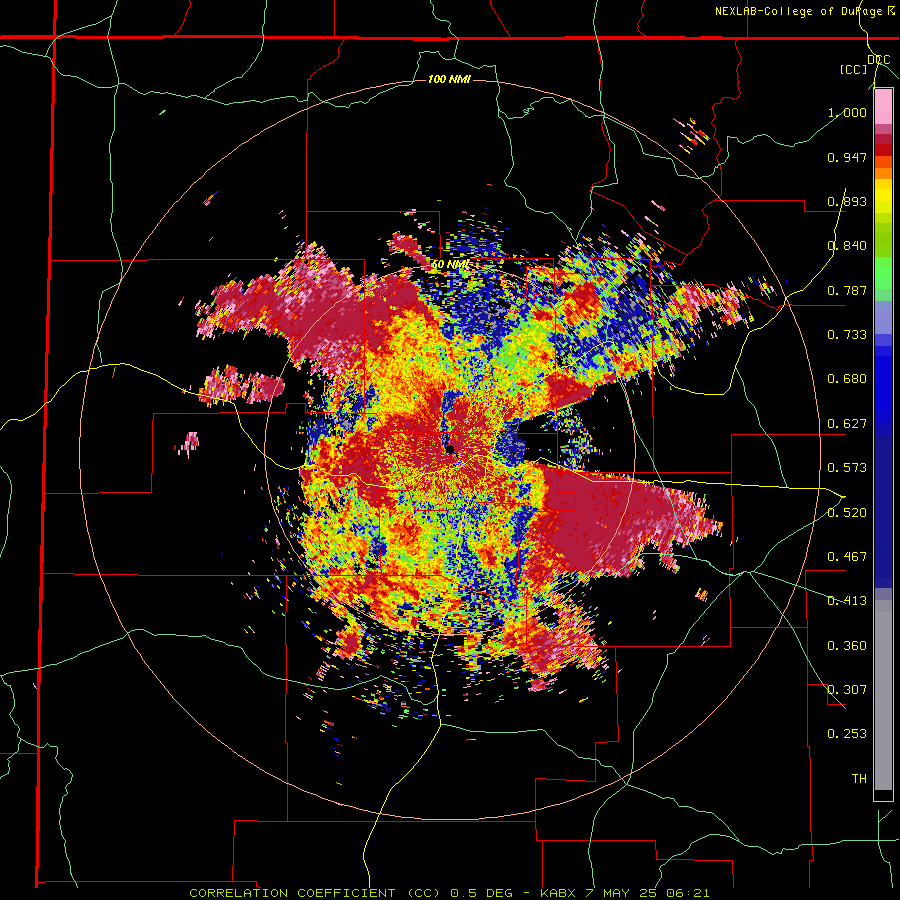This screenshot has width=900, height=900.
Task: Click the 0.253 legend value
Action: coord(847,734)
